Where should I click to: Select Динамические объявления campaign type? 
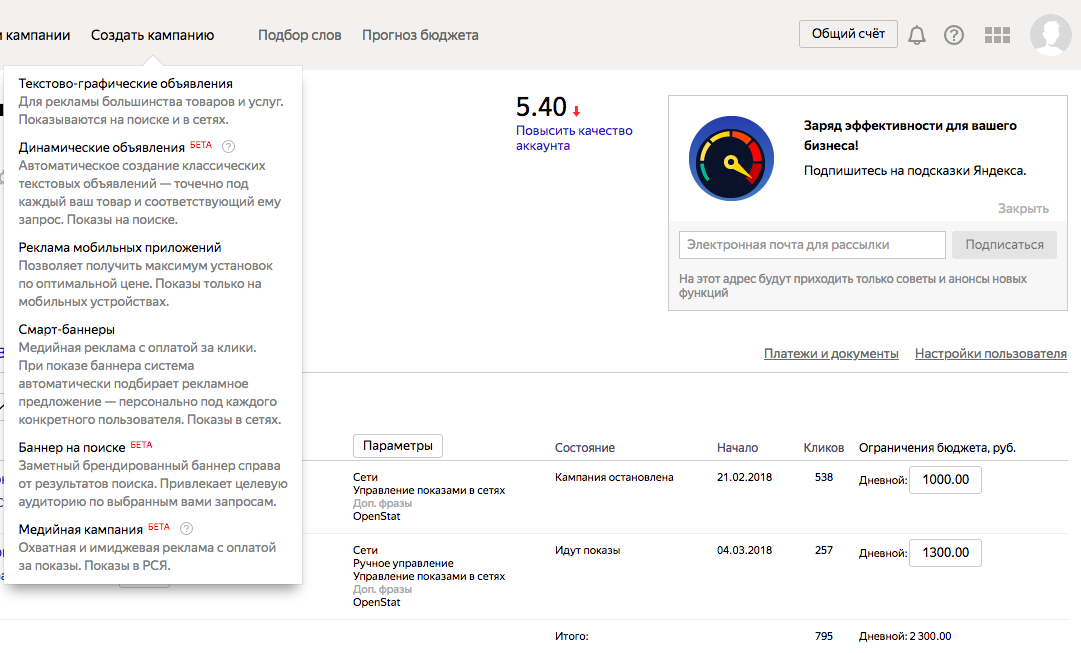coord(101,148)
